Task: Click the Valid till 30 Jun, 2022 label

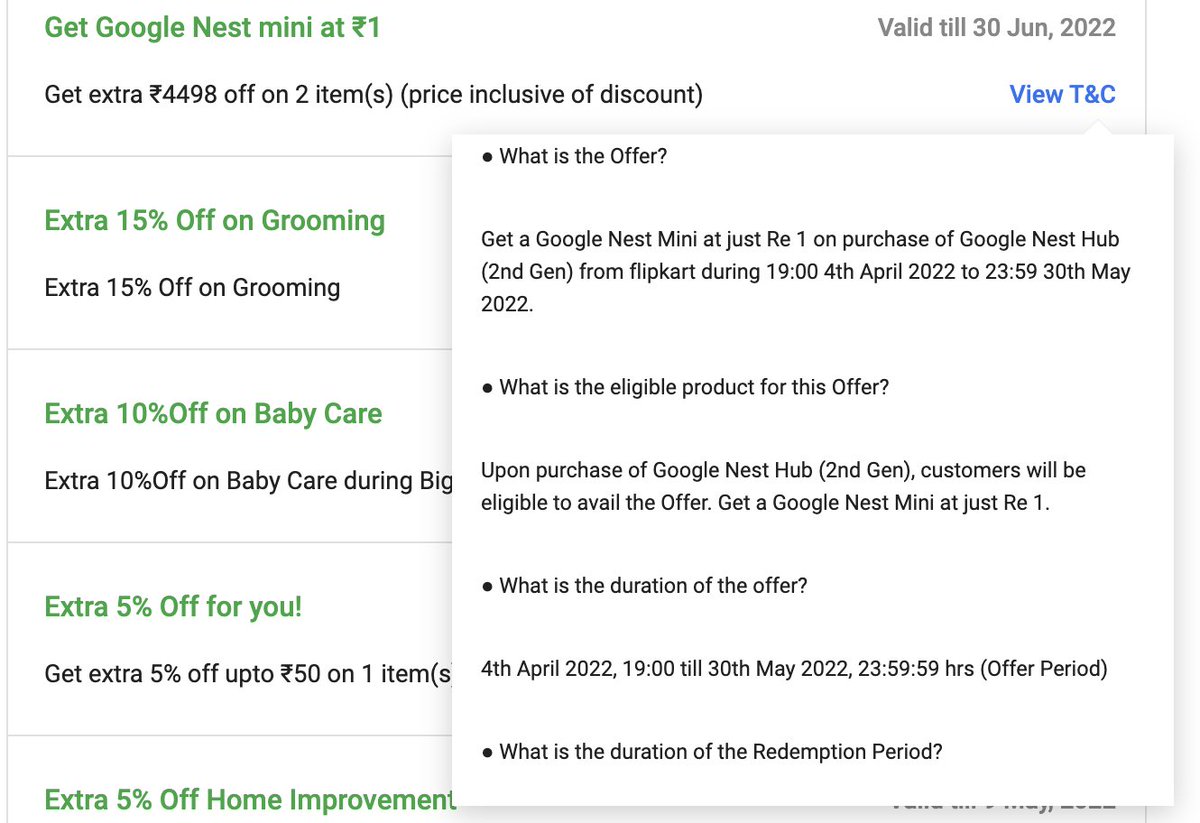Action: 997,27
